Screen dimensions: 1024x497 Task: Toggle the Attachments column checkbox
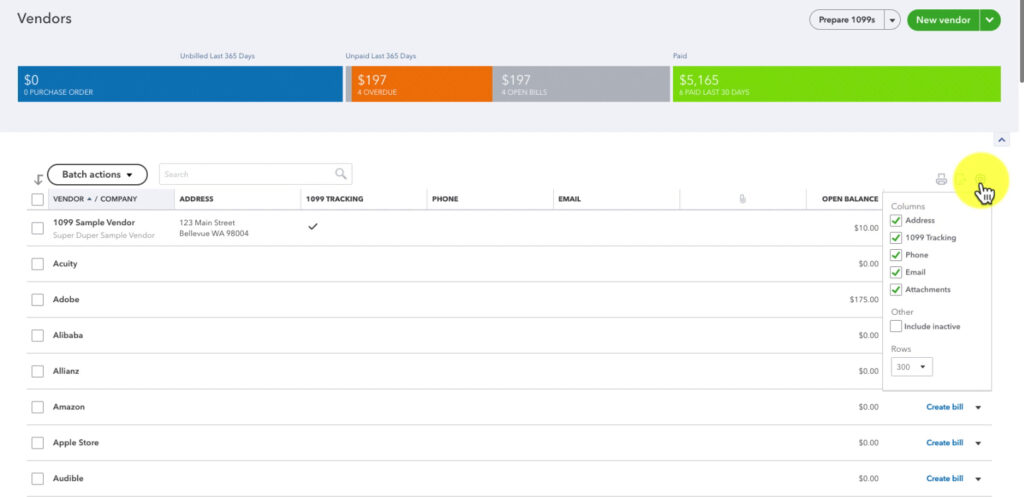pos(896,289)
